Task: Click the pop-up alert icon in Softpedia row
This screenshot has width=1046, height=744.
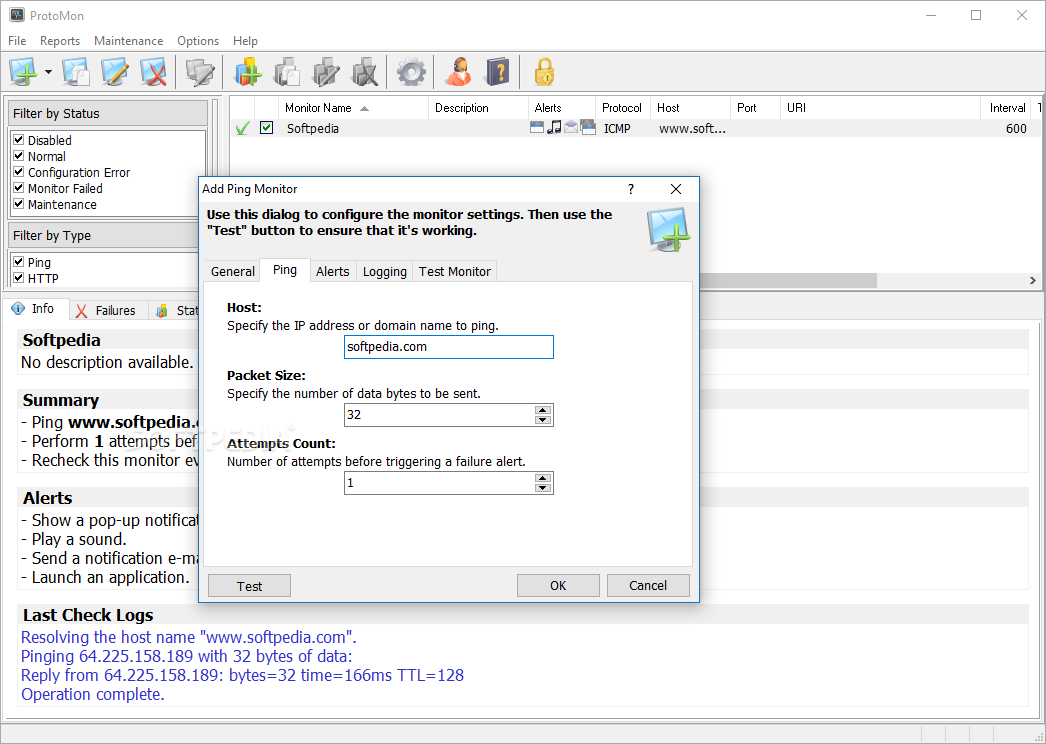Action: pyautogui.click(x=536, y=127)
